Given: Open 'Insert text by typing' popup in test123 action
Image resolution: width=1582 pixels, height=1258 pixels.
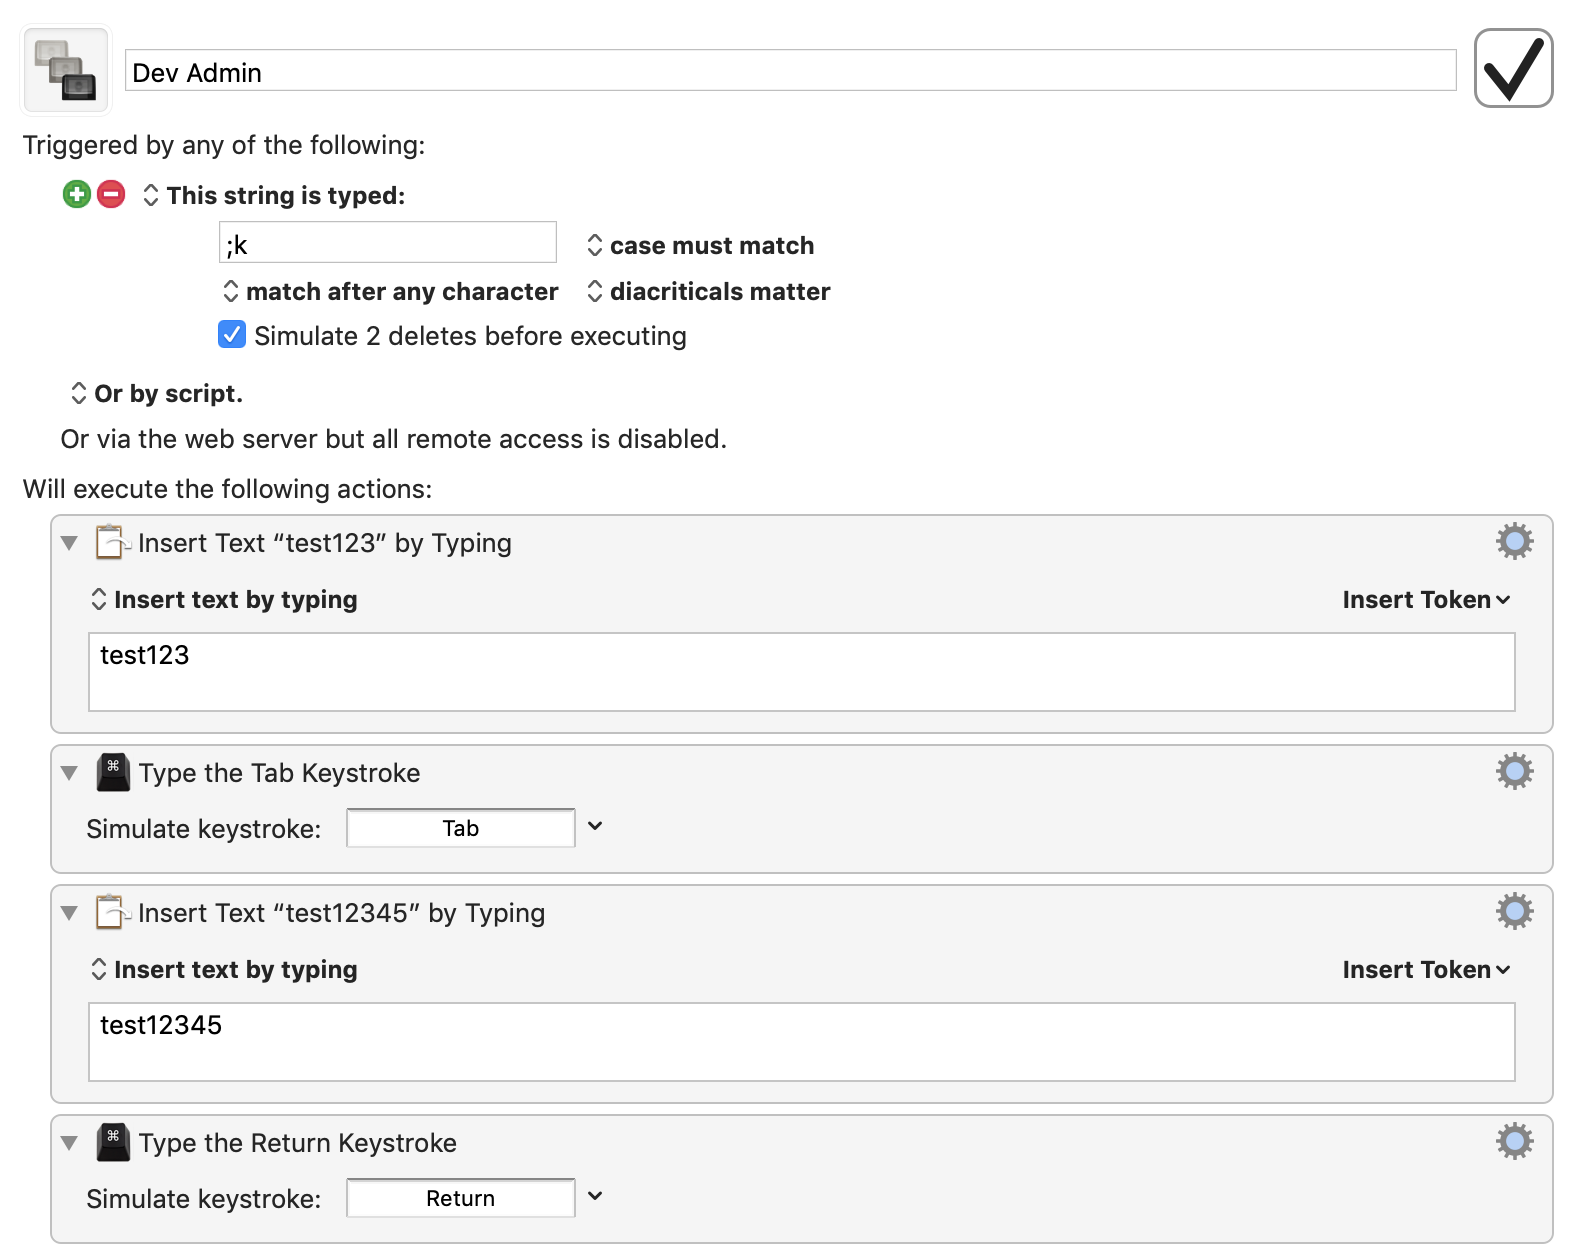Looking at the screenshot, I should click(224, 600).
